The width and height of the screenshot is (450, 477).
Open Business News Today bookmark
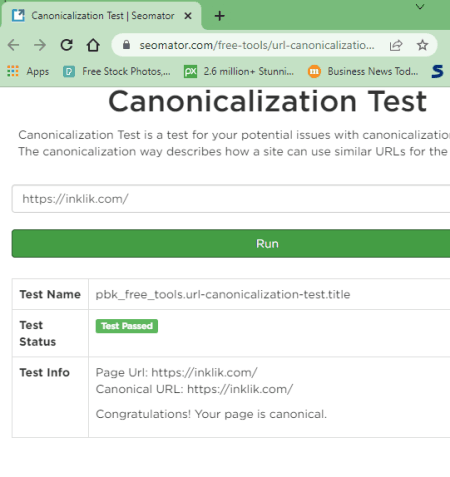point(363,71)
